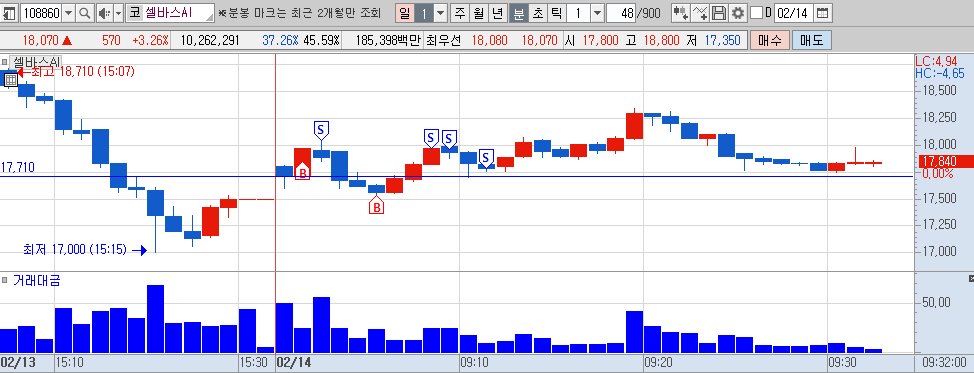Switch chart to 주 (weekly) period
Viewport: 974px width, 373px height.
[460, 12]
